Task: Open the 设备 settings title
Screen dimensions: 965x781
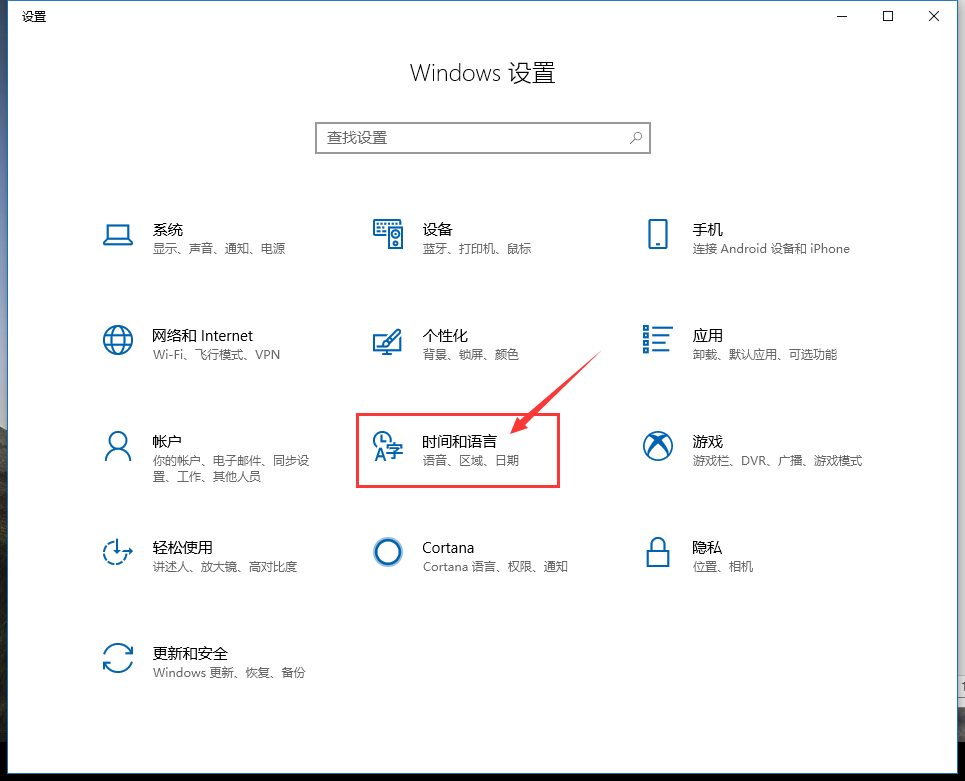Action: pos(438,230)
